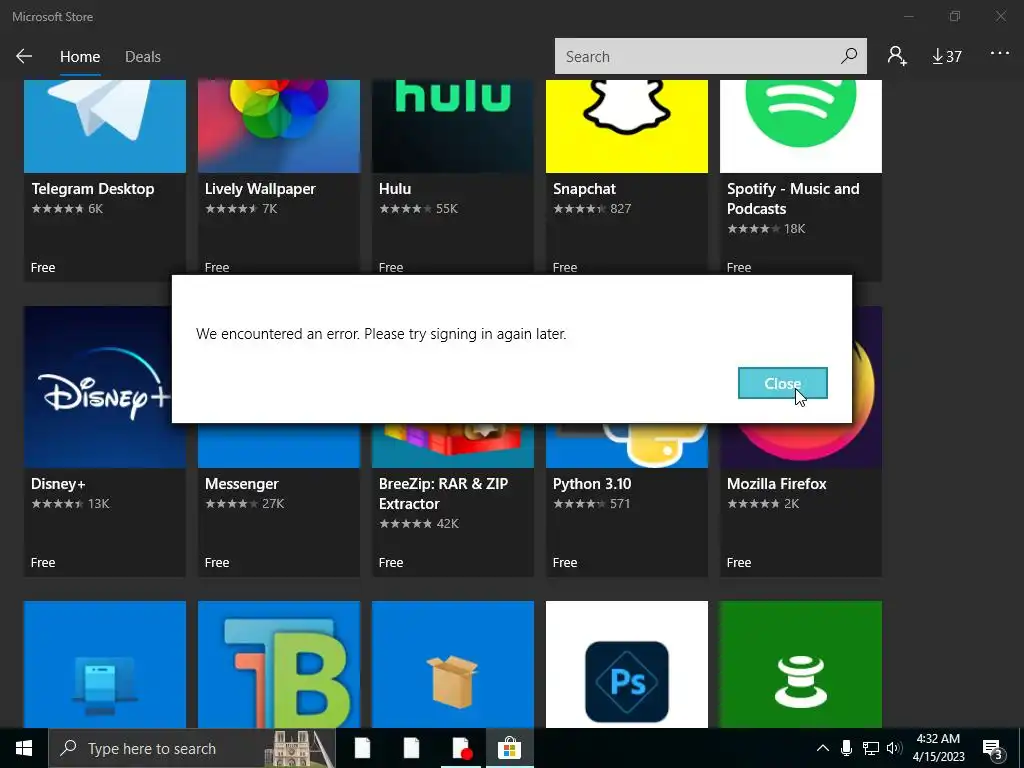Open the second taskbar document icon
This screenshot has height=768, width=1024.
(x=411, y=748)
